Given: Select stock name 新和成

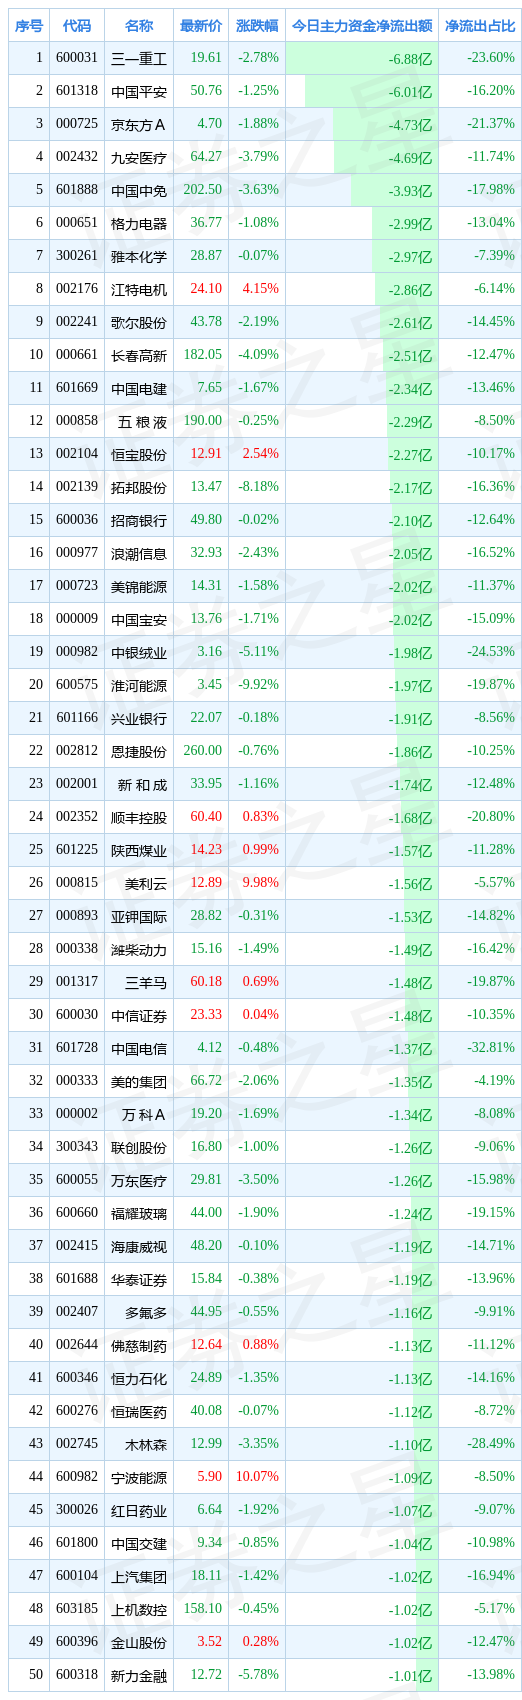Looking at the screenshot, I should tap(142, 784).
